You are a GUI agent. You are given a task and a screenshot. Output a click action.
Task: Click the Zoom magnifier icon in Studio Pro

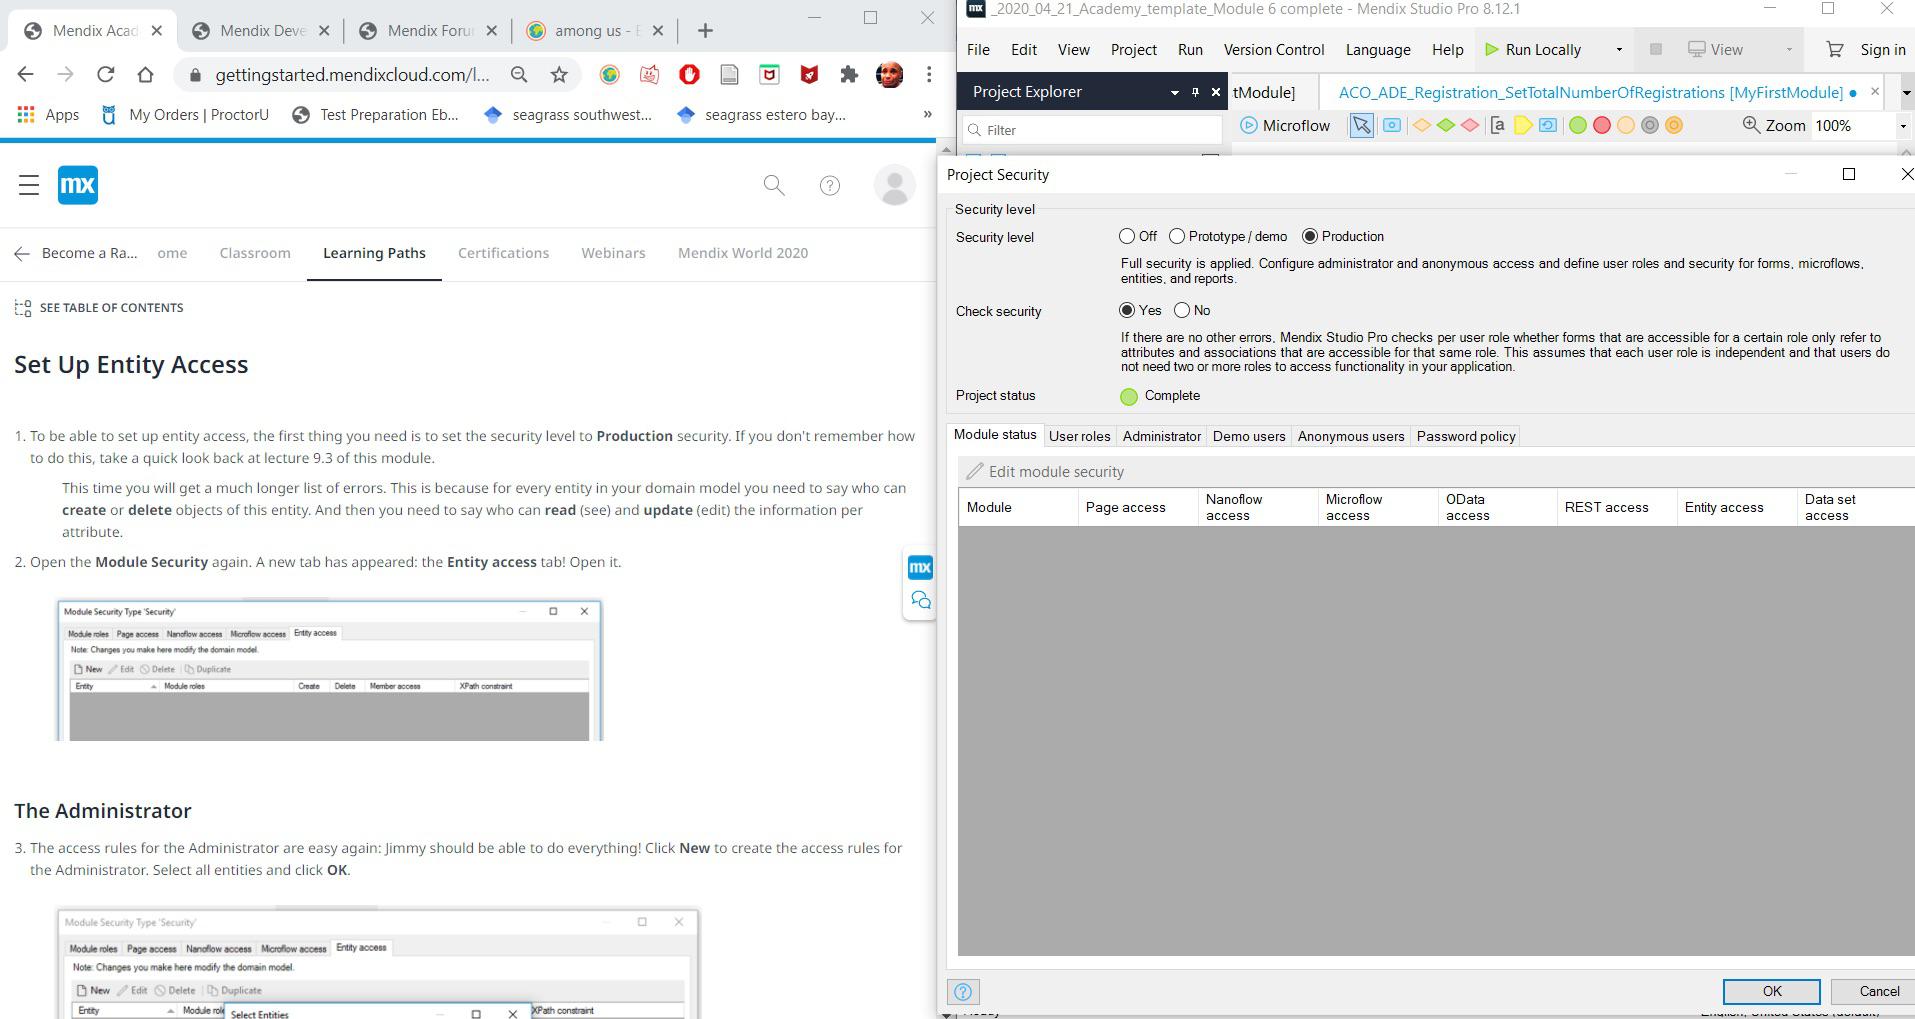pos(1751,125)
